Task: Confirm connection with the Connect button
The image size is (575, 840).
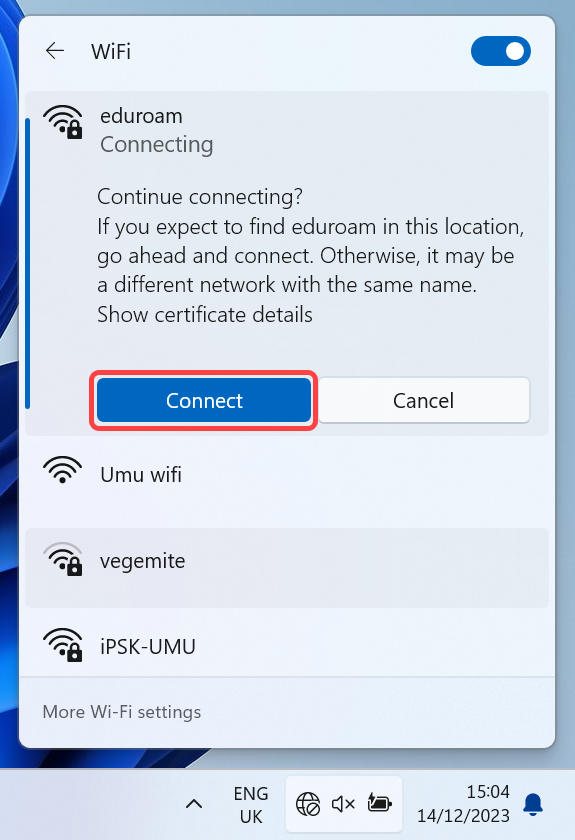Action: tap(204, 400)
